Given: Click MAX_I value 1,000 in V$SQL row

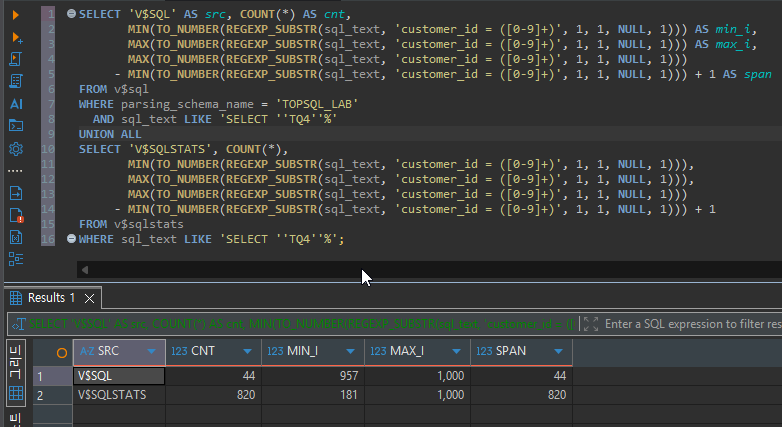Looking at the screenshot, I should coord(417,376).
